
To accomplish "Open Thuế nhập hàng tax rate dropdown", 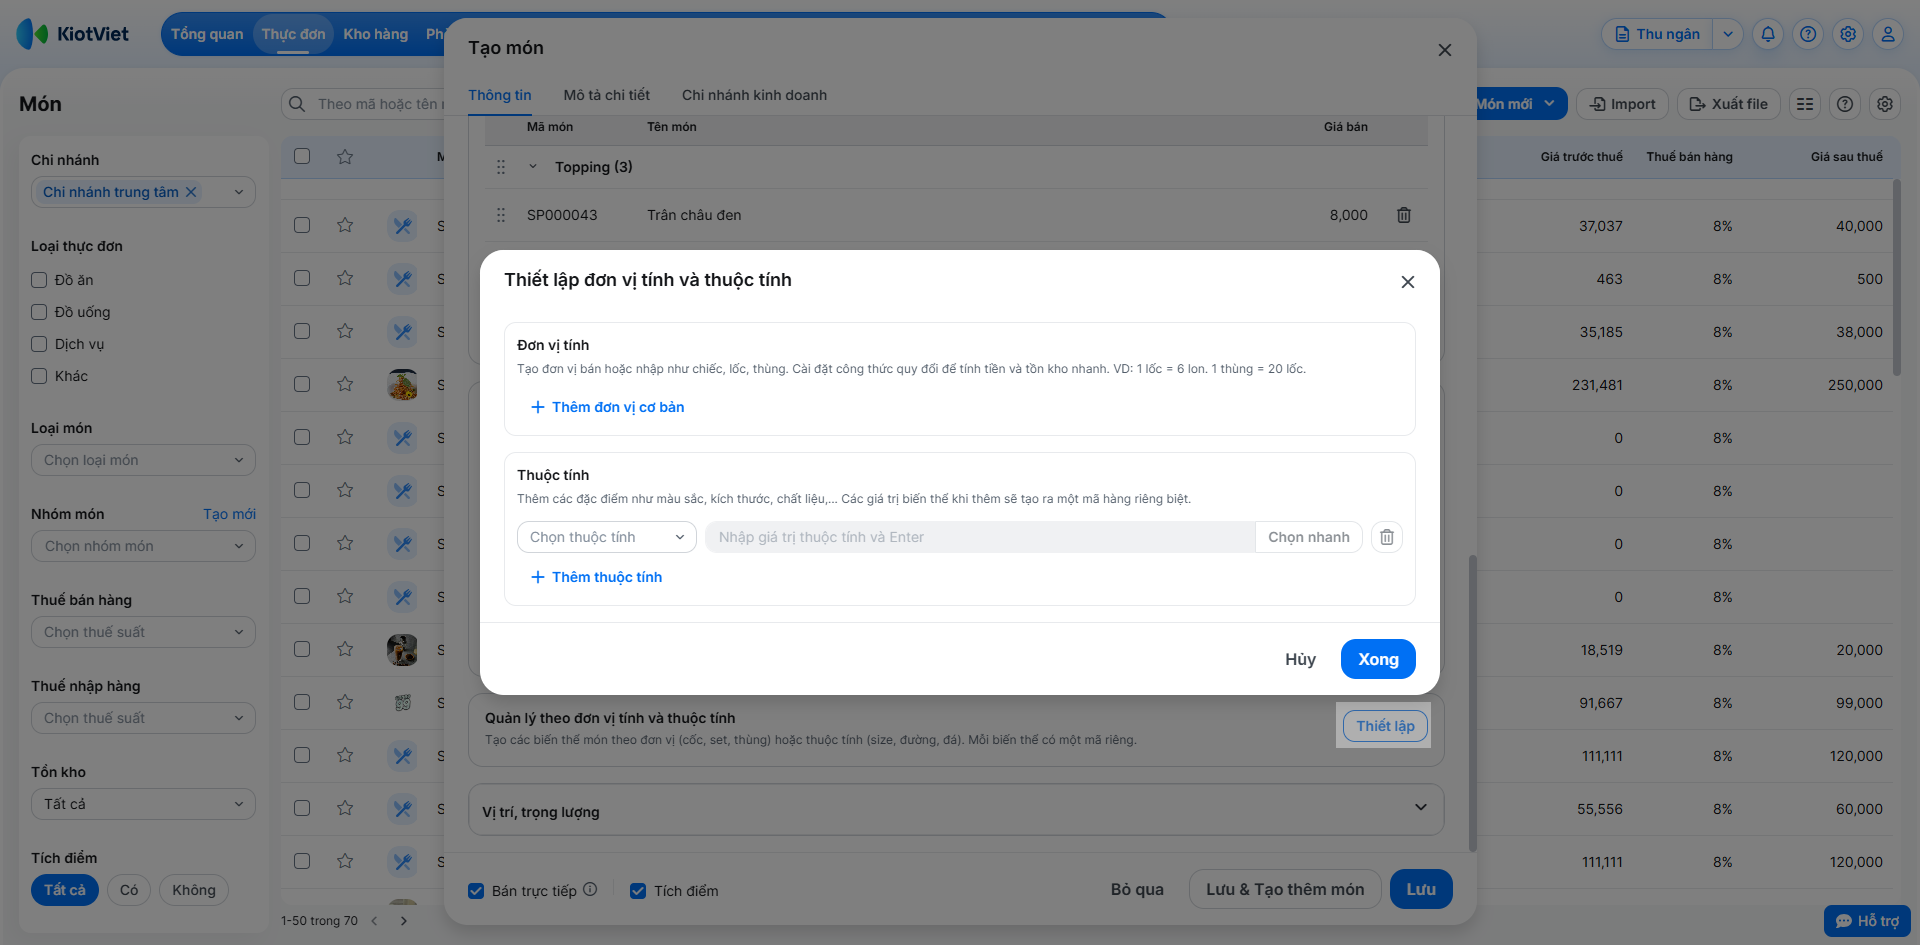I will (x=143, y=718).
